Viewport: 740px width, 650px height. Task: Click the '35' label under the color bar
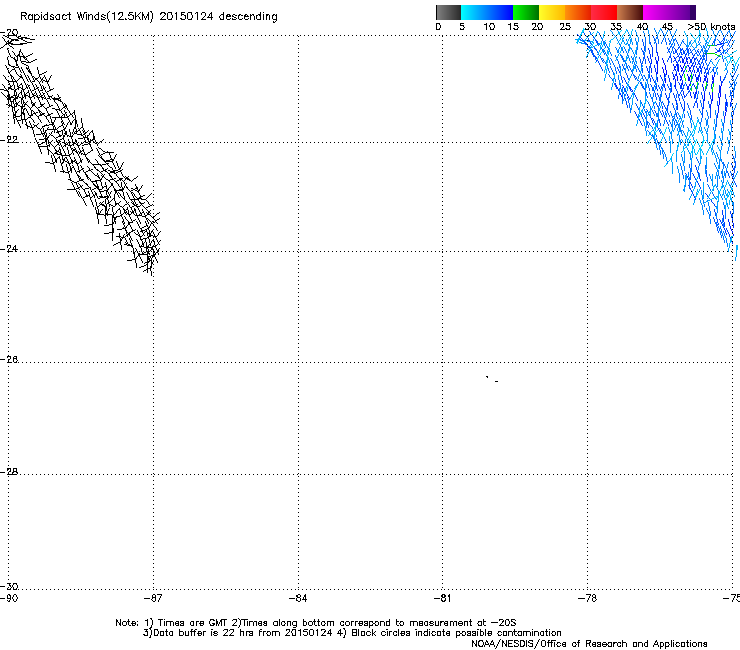(616, 27)
